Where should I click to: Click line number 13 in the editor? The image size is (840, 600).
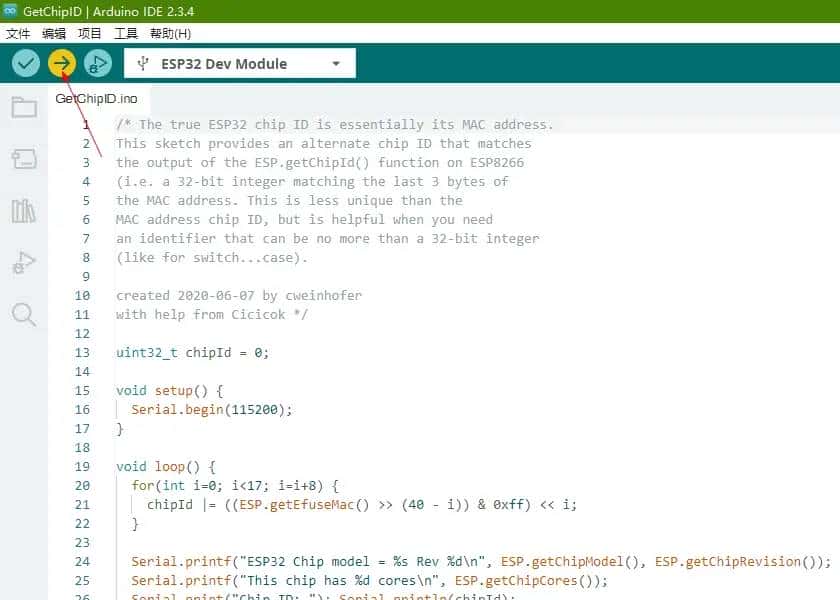coord(82,352)
